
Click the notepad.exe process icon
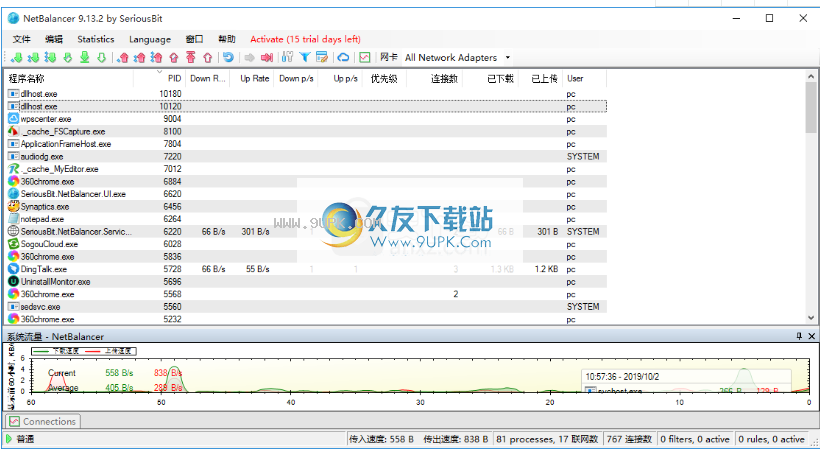coord(13,219)
